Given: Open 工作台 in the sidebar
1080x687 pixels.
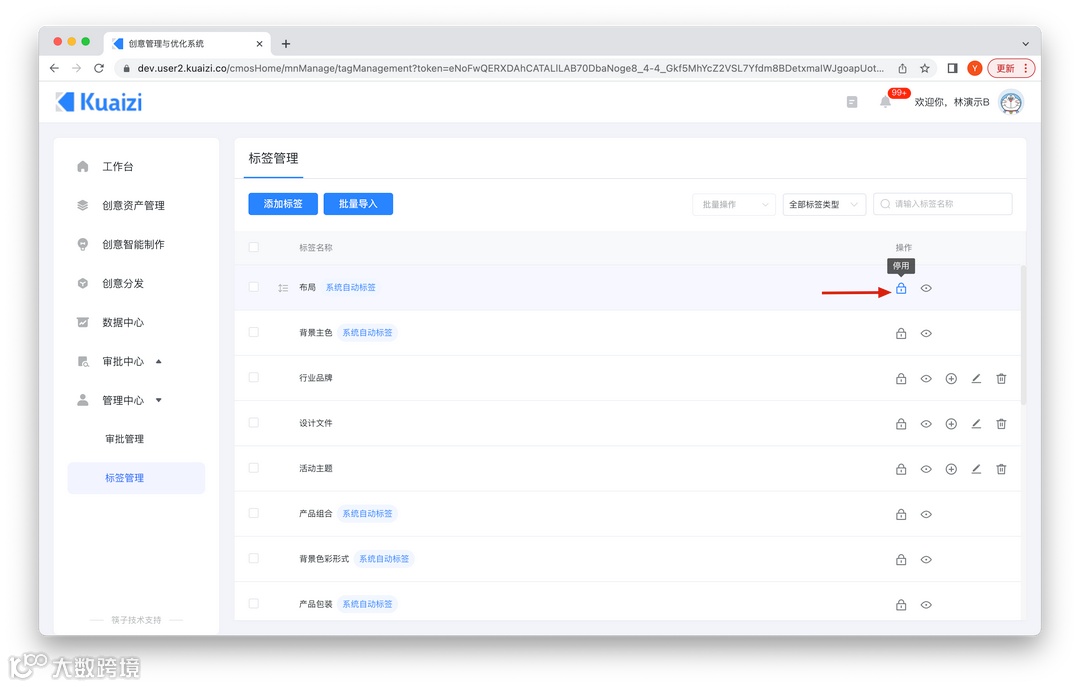Looking at the screenshot, I should (118, 167).
